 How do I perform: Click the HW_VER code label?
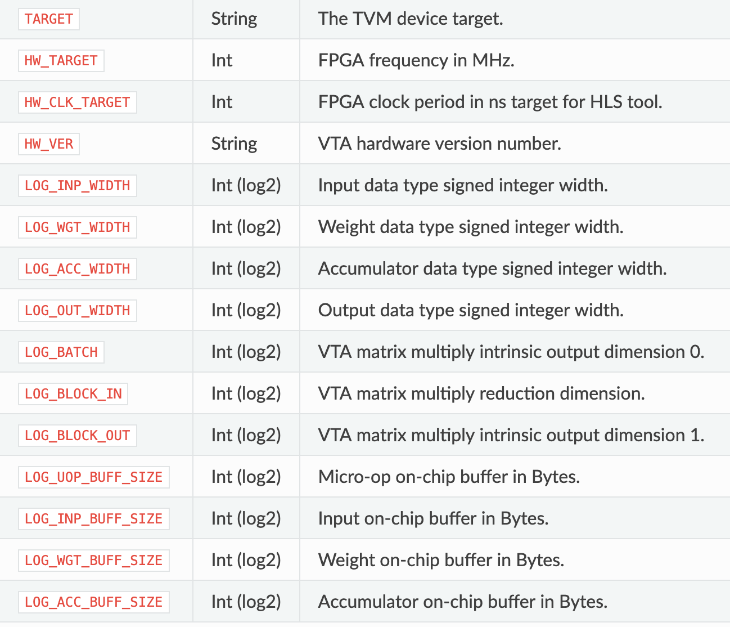click(49, 144)
